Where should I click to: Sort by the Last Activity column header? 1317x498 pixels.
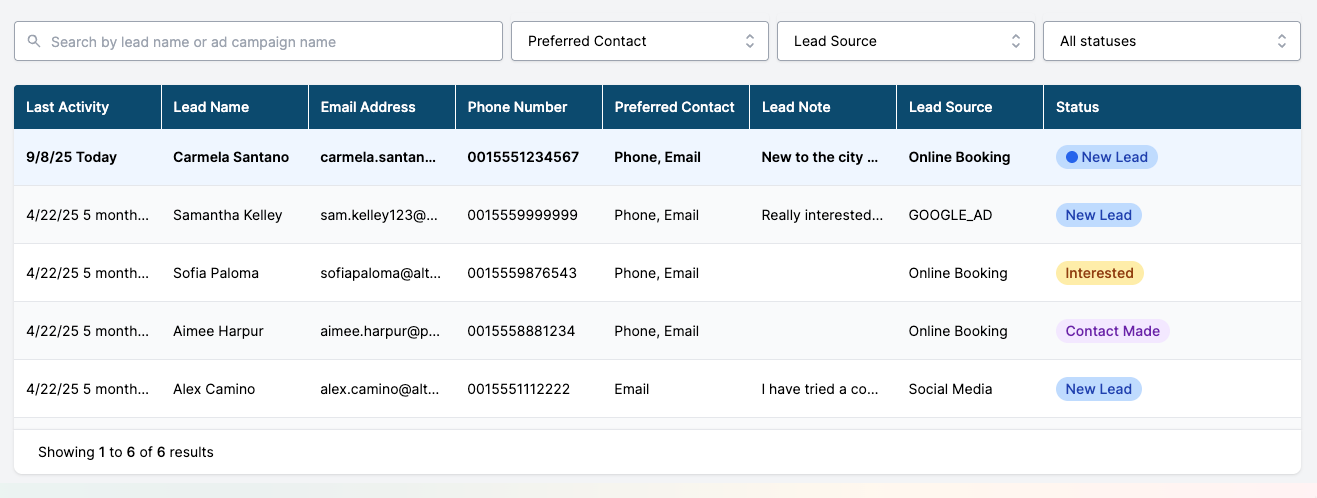67,107
